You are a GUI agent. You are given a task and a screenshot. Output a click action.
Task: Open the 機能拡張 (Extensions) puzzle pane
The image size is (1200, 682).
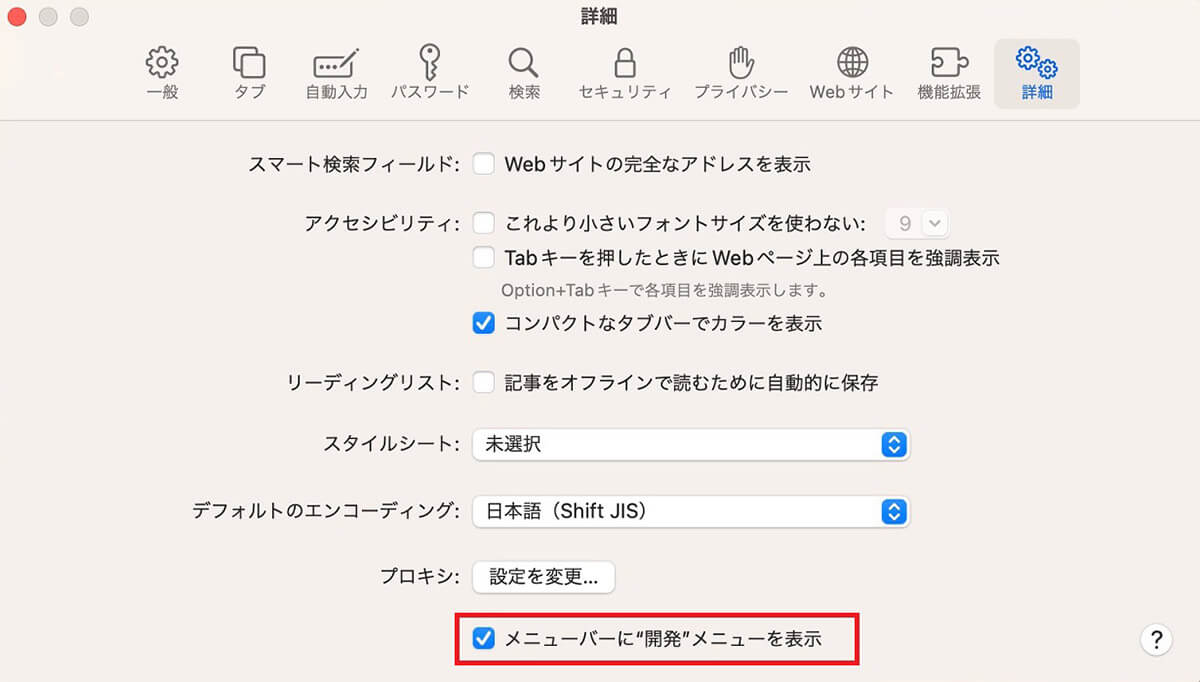(949, 74)
